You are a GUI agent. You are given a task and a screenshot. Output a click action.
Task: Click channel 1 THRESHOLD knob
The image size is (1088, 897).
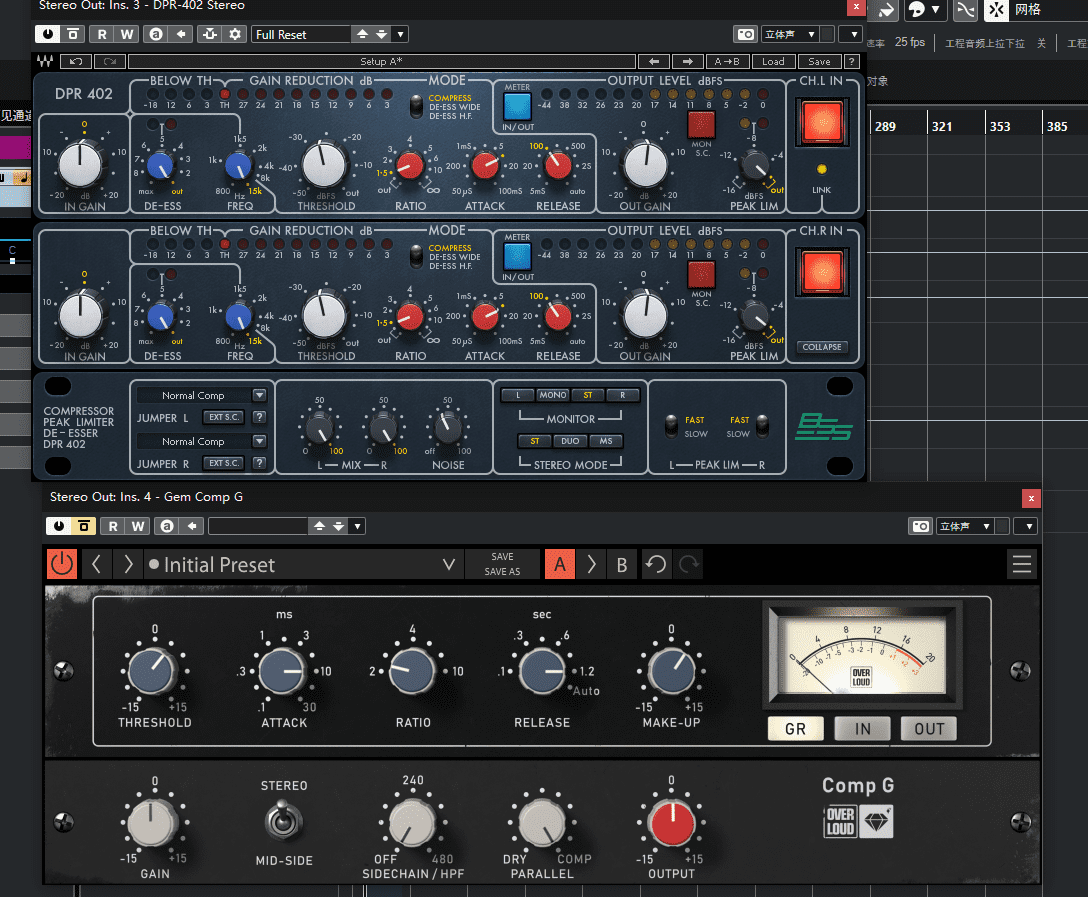click(x=323, y=165)
